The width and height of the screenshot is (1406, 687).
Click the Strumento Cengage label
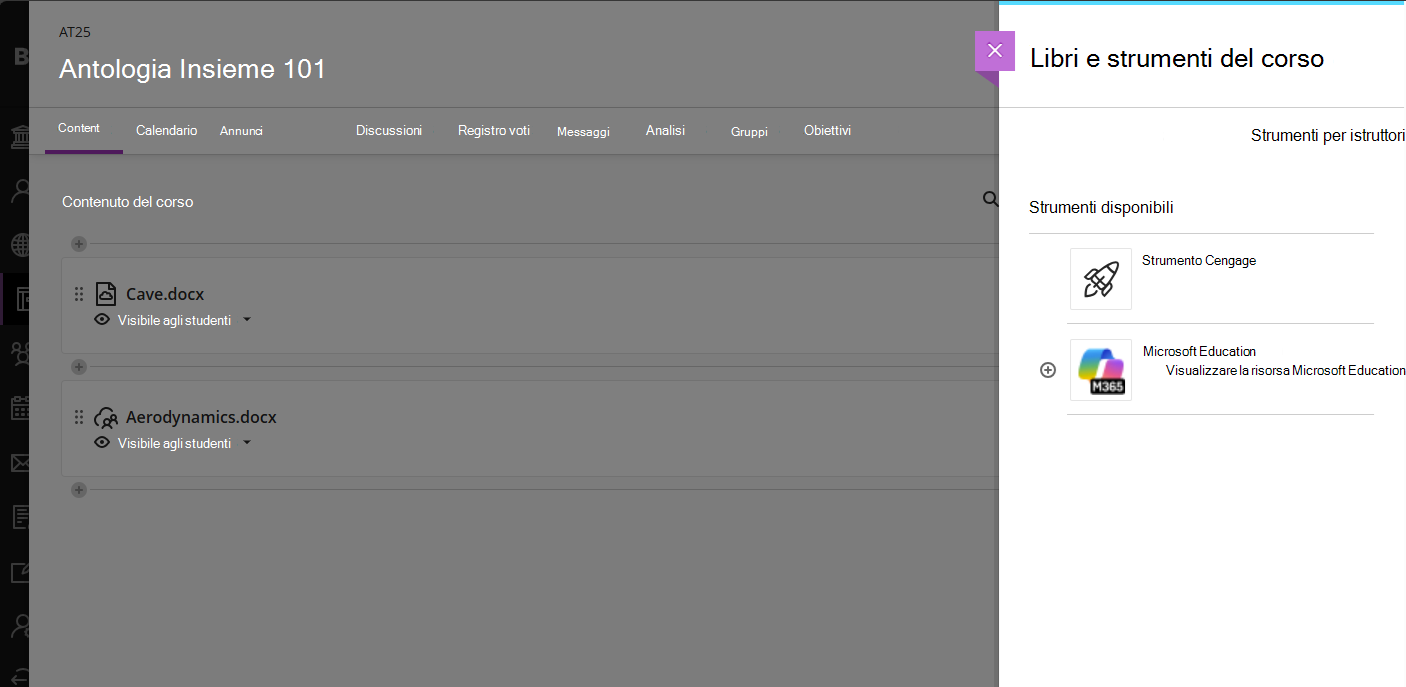[1199, 260]
